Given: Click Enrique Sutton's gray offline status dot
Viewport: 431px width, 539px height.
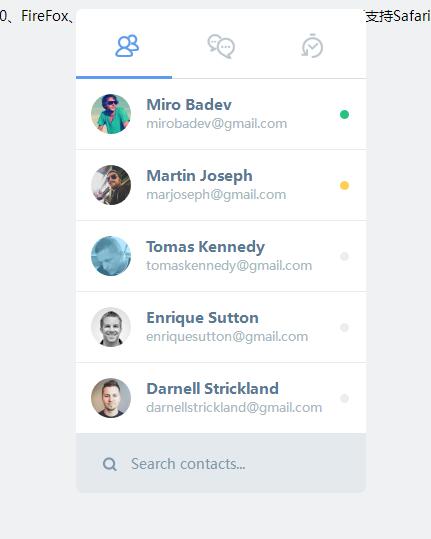Looking at the screenshot, I should click(x=344, y=327).
